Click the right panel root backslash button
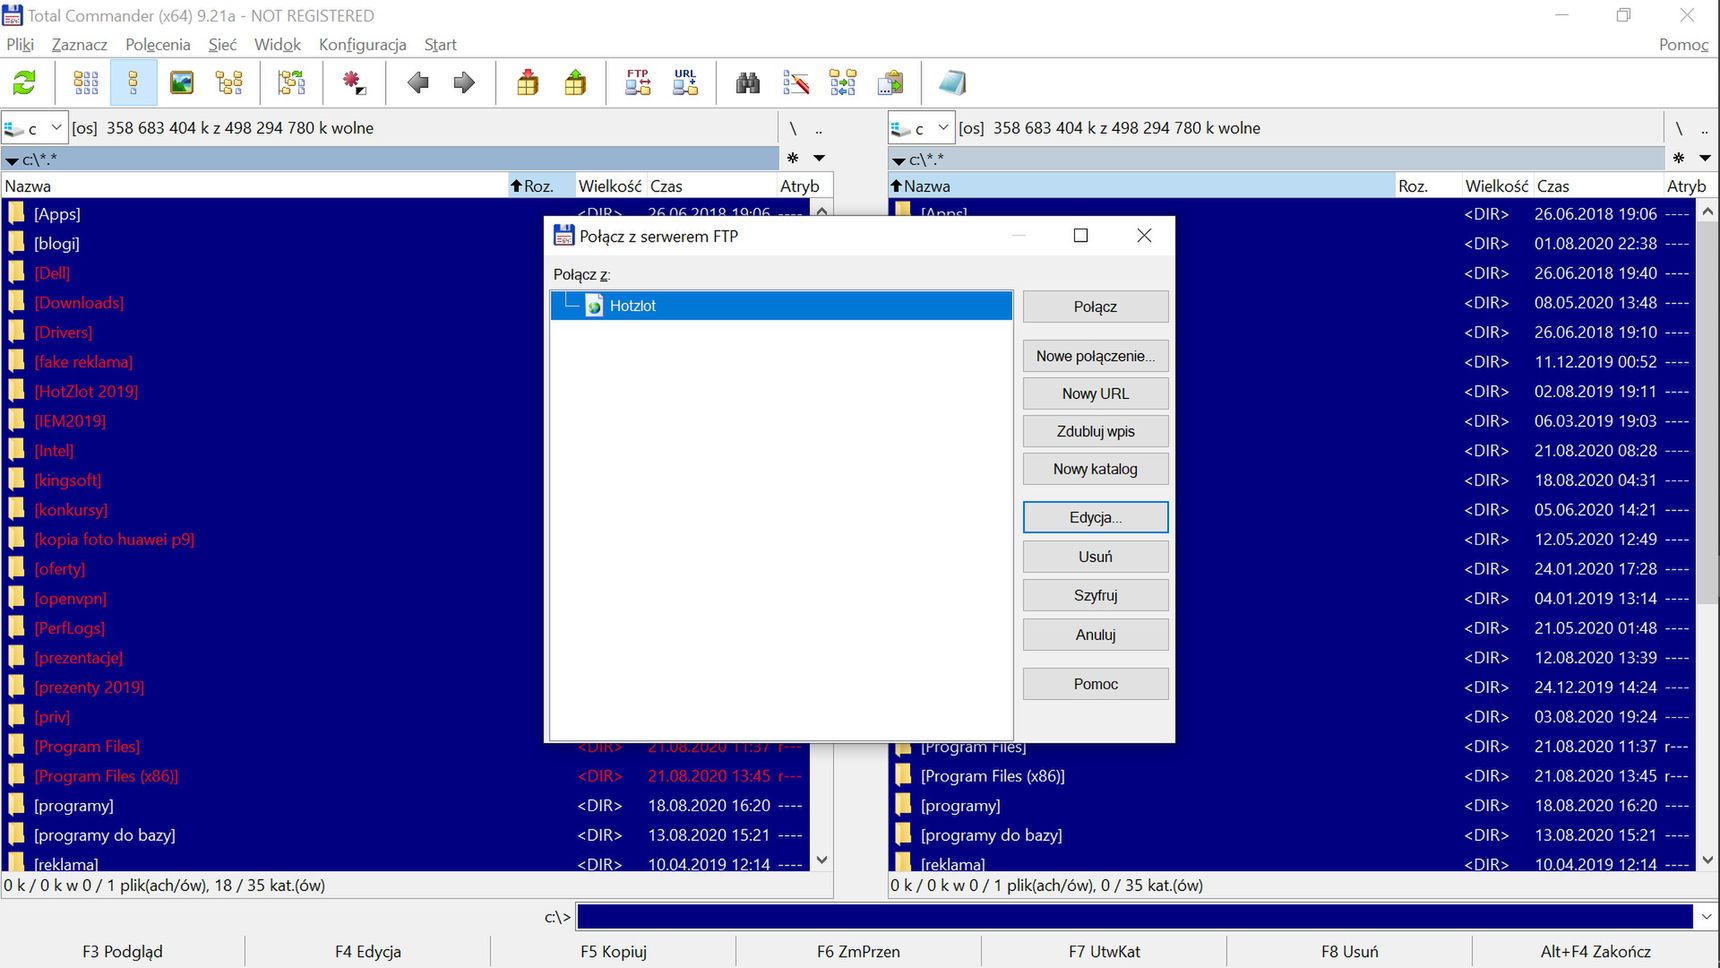Screen dimensions: 1720x968 click(1679, 128)
